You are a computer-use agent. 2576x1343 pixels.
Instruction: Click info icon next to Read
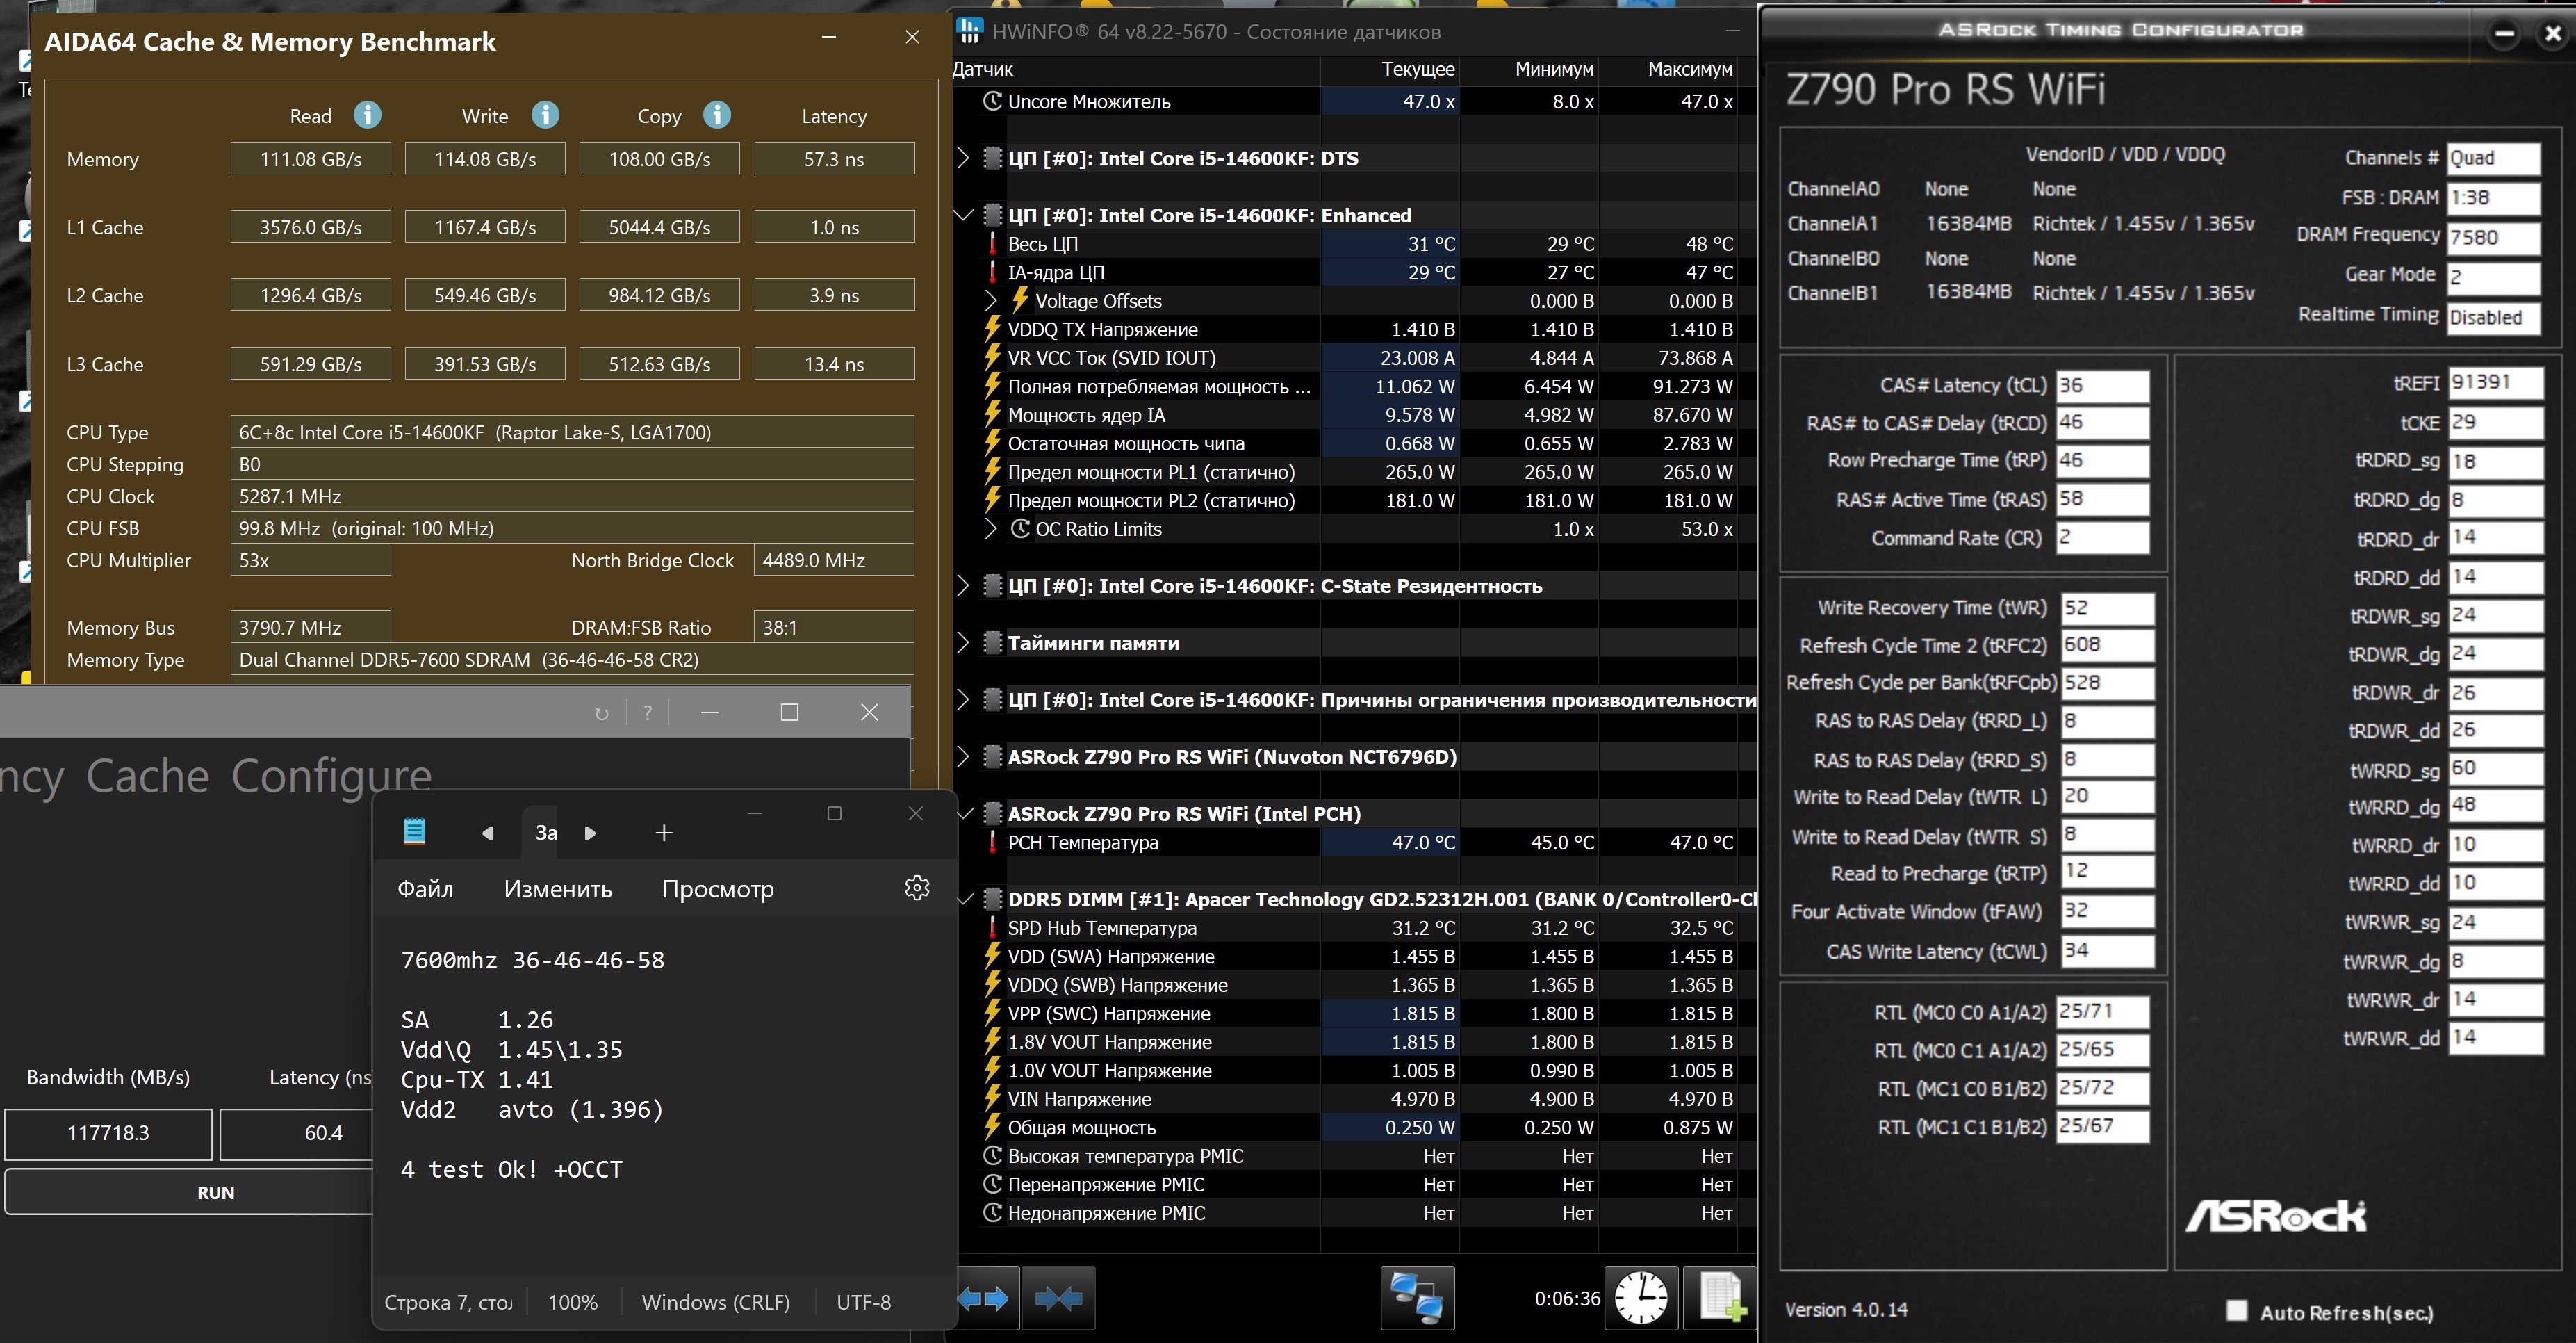pyautogui.click(x=367, y=115)
